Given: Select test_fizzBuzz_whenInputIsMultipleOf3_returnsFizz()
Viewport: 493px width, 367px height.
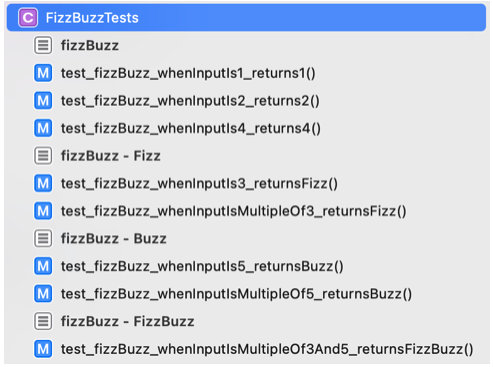Looking at the screenshot, I should [234, 211].
